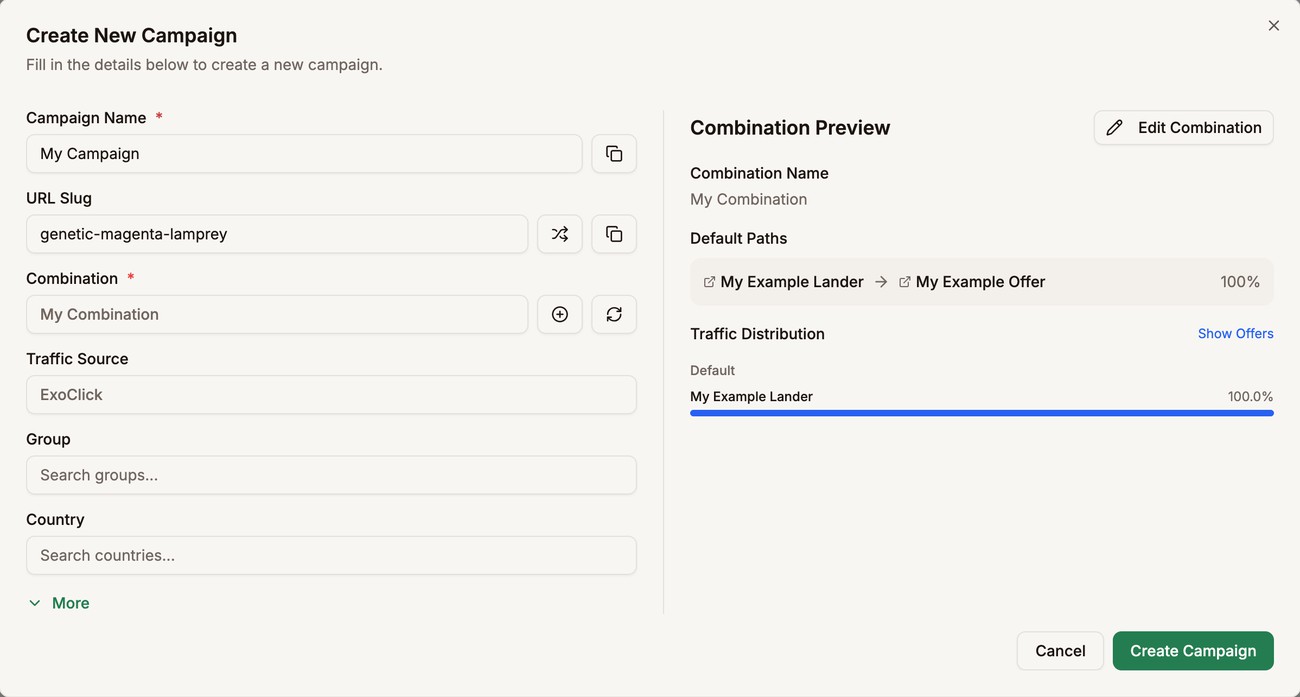
Task: Click the Create Campaign button
Action: [1193, 651]
